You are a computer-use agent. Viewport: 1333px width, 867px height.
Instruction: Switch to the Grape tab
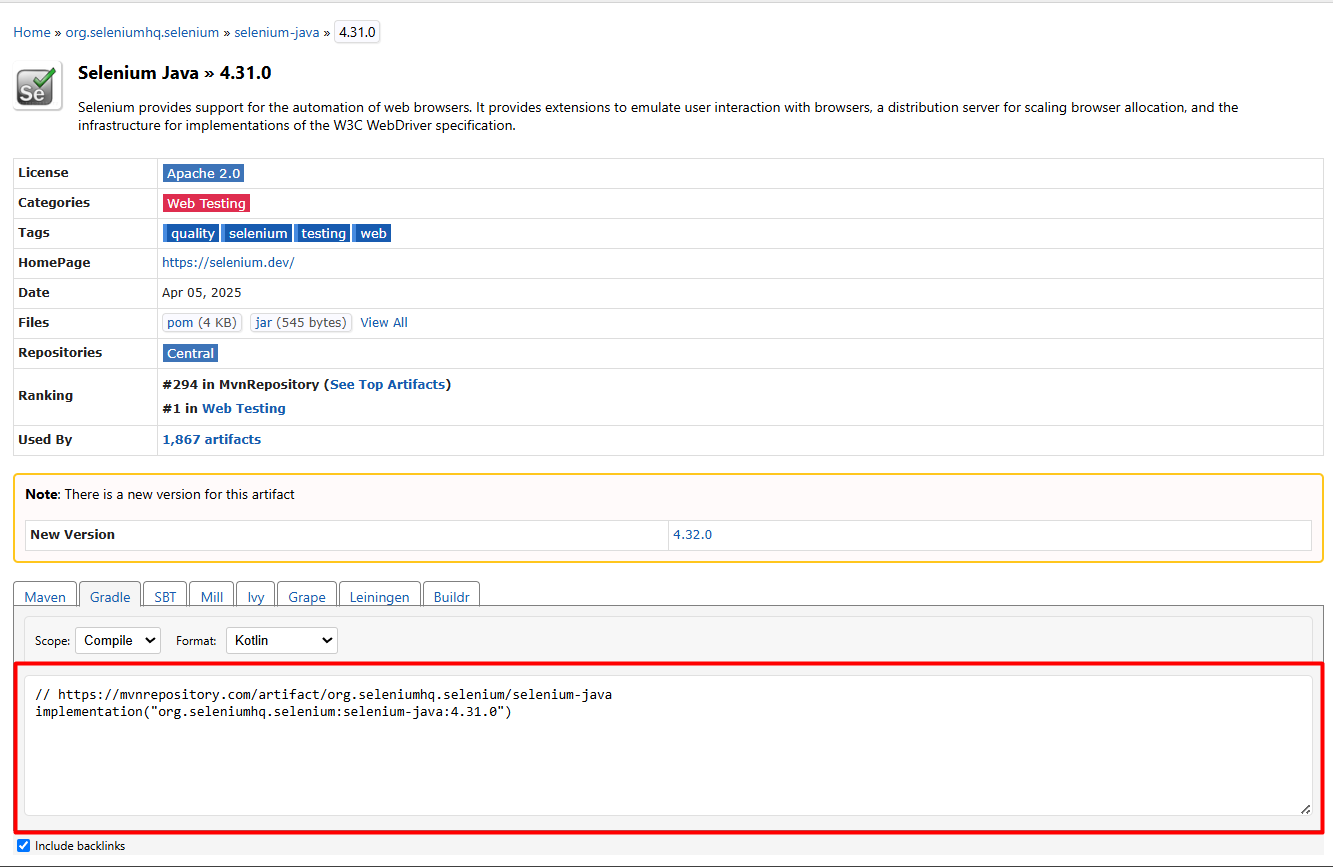307,596
